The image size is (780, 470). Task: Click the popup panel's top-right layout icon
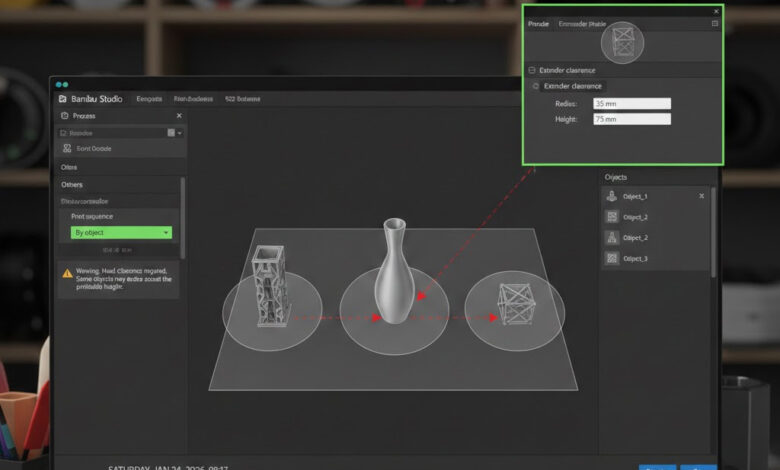pyautogui.click(x=714, y=23)
